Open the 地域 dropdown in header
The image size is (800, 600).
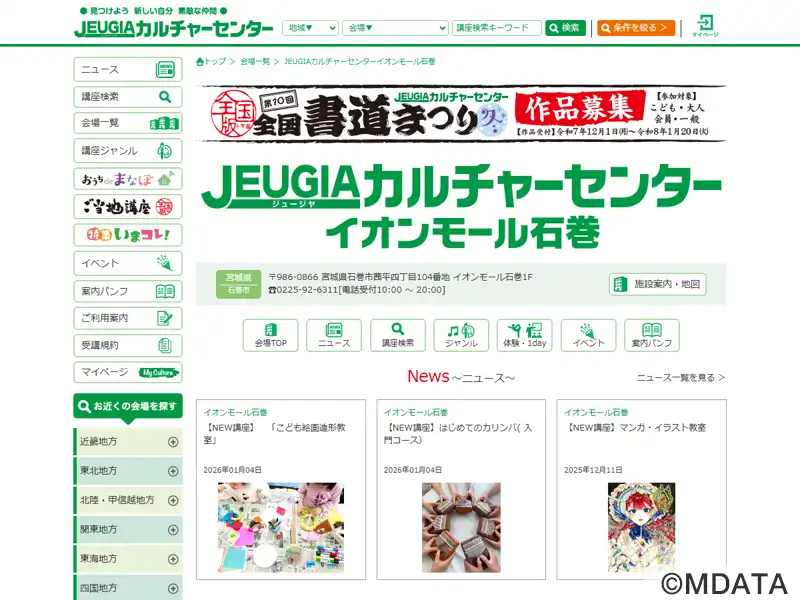pos(310,28)
